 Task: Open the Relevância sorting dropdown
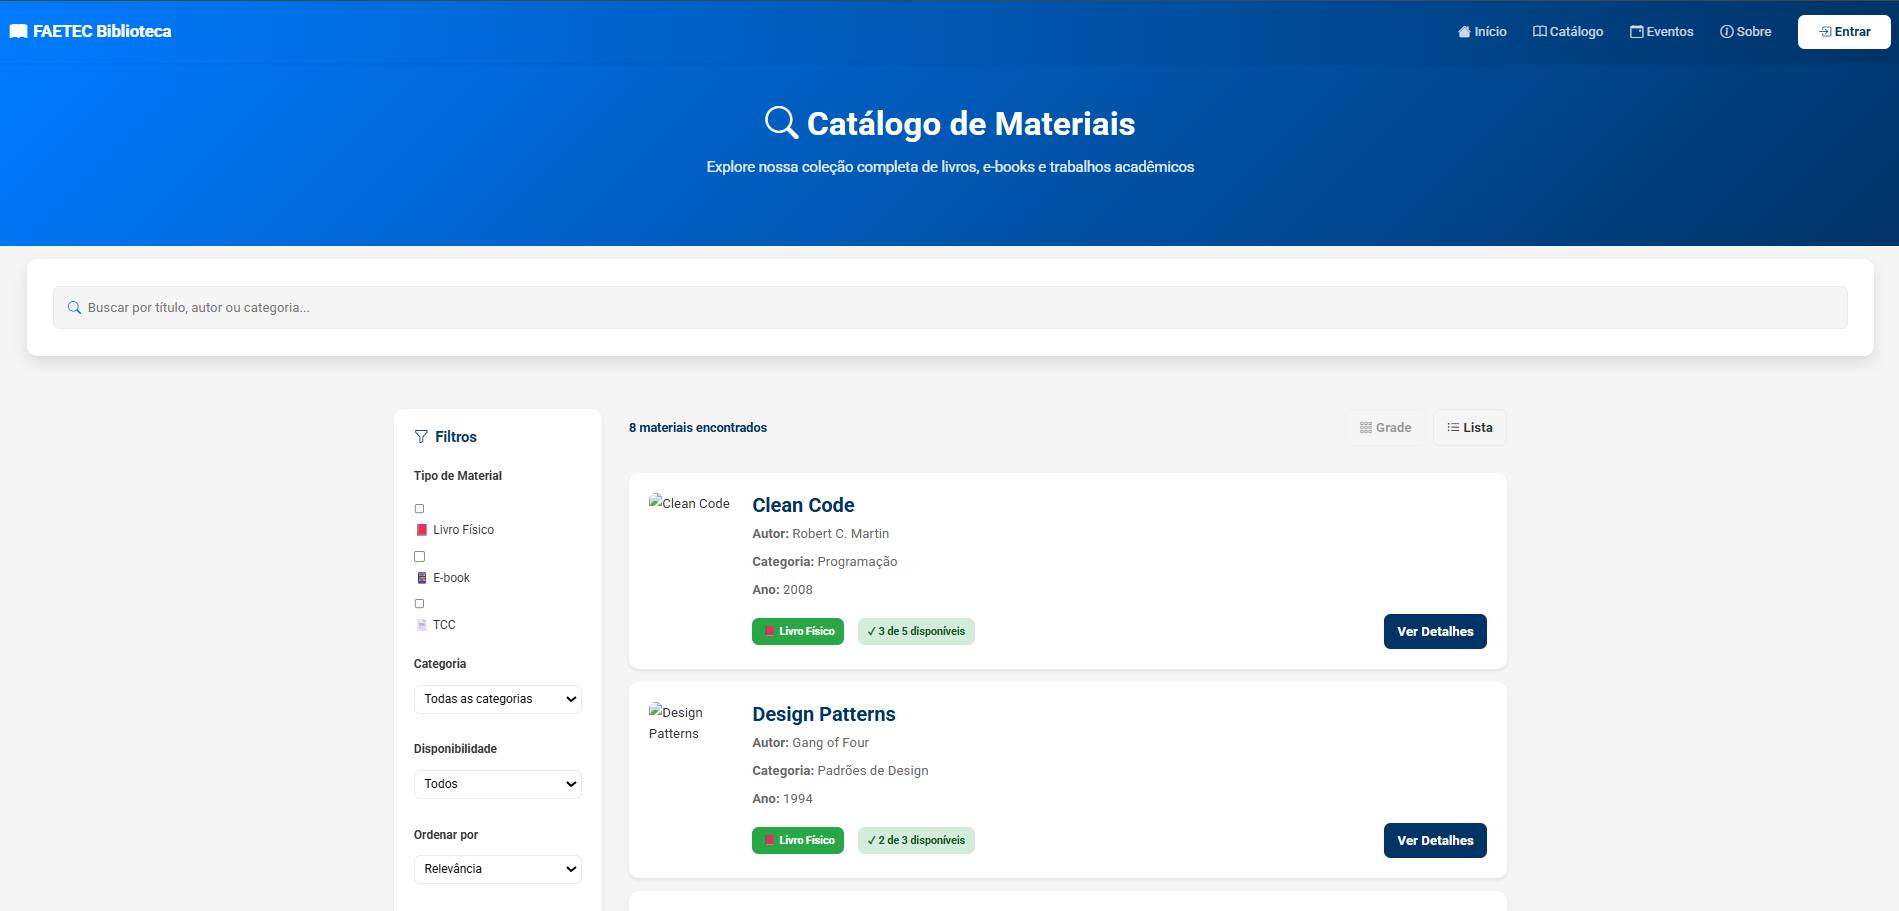(497, 869)
